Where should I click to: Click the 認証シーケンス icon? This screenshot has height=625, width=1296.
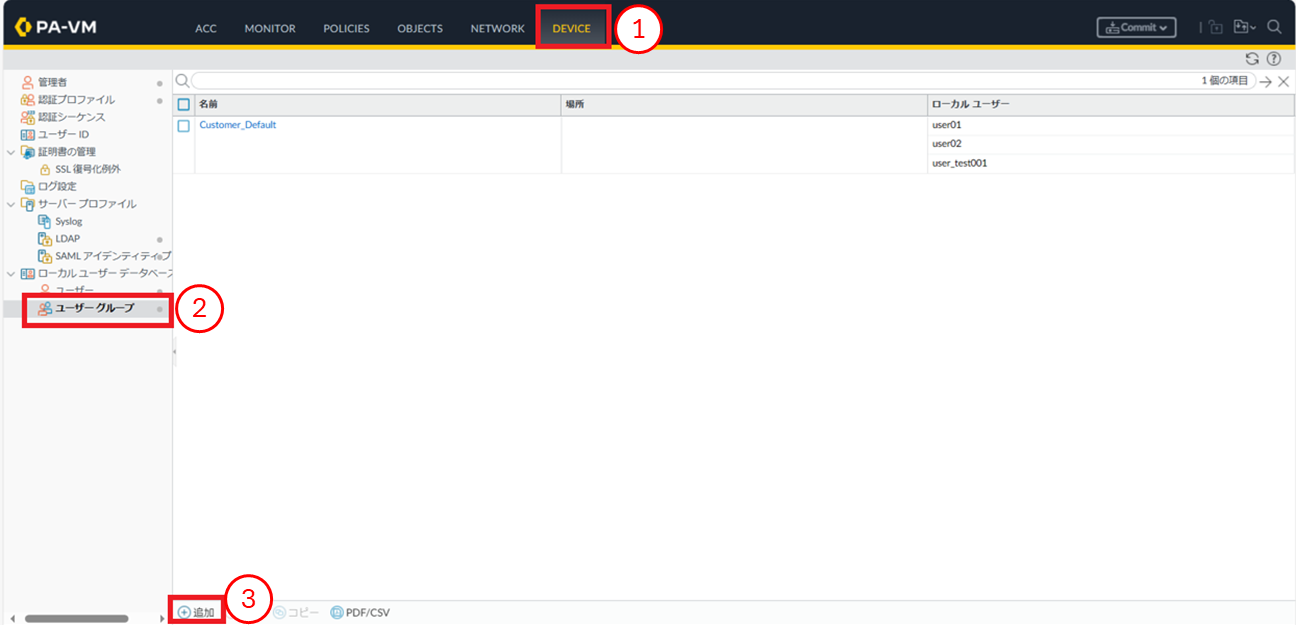(x=28, y=117)
